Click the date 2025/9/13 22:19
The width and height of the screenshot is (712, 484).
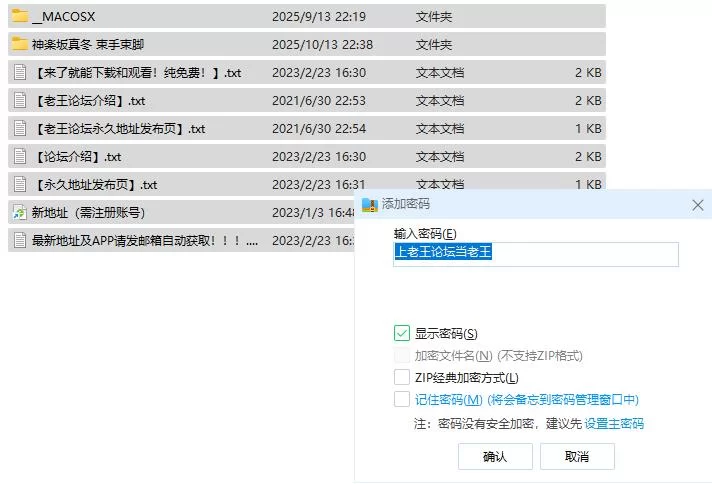319,17
